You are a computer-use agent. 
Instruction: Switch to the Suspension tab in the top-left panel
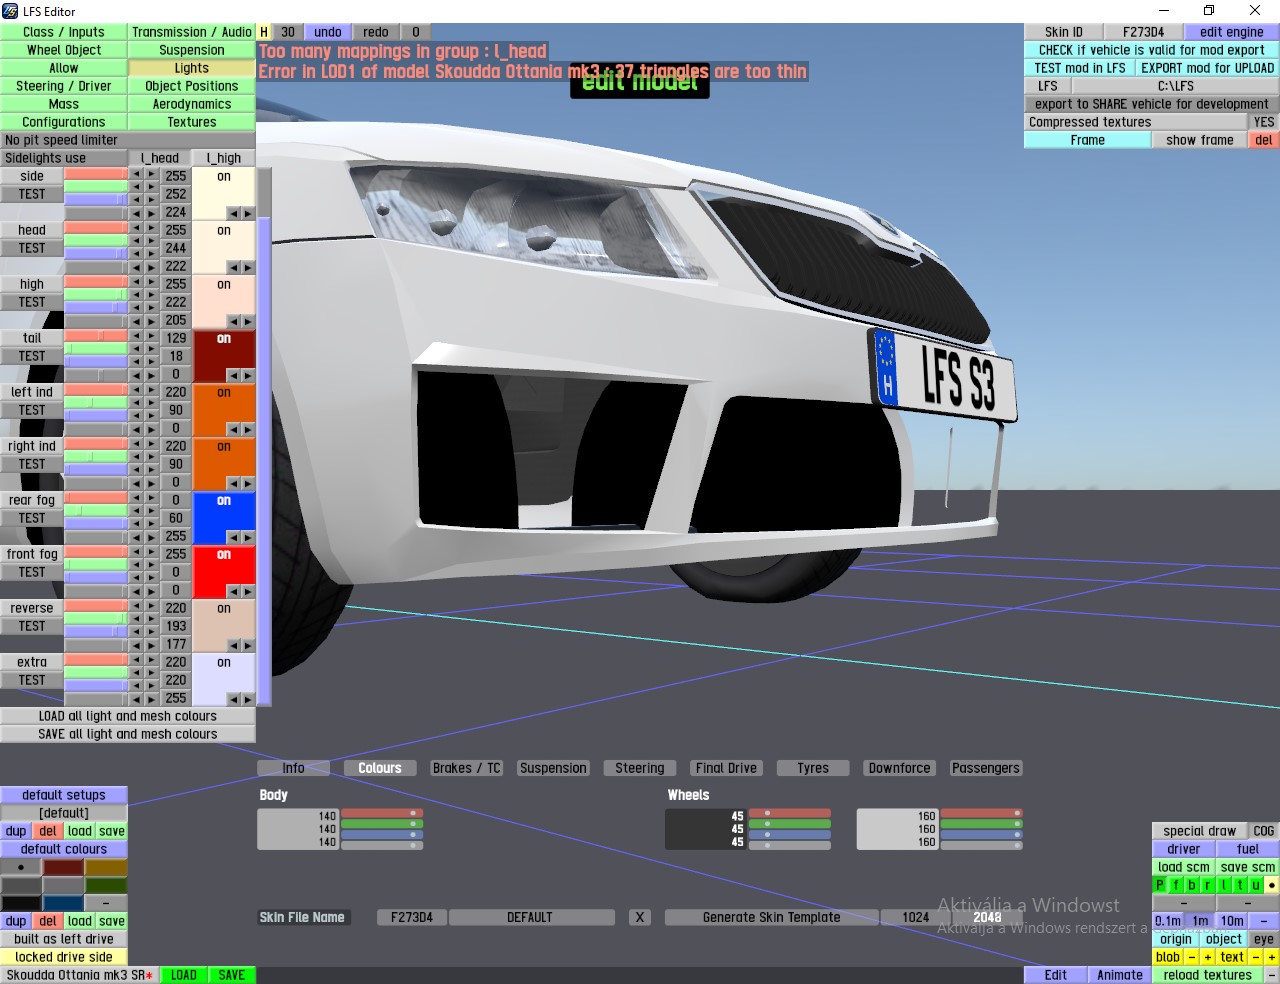point(192,50)
